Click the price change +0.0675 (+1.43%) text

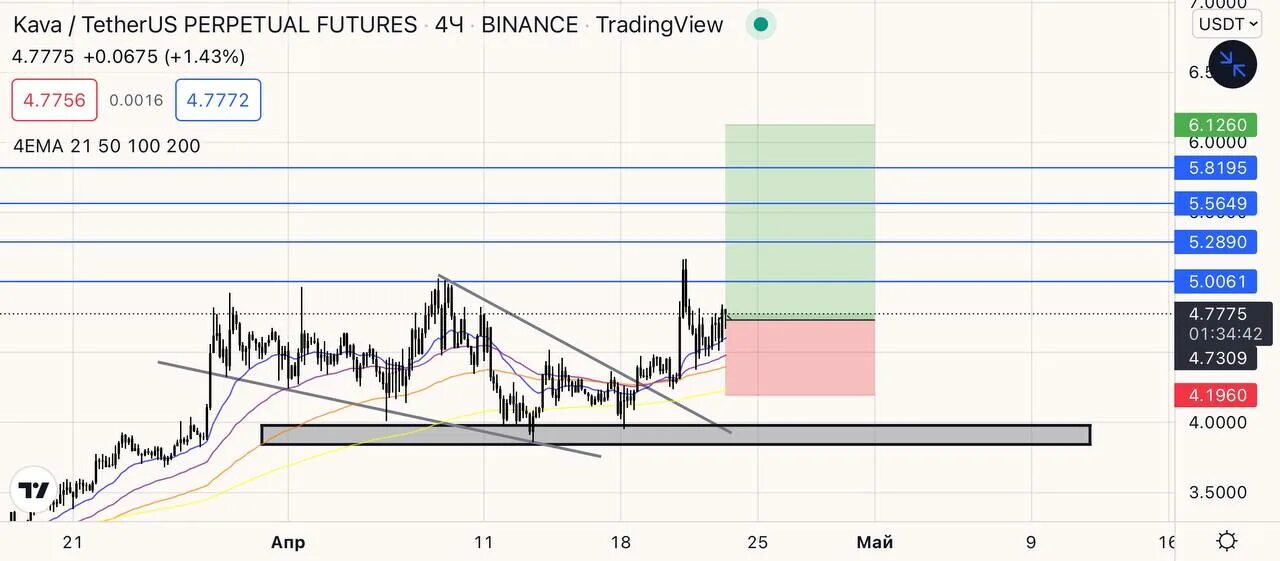tap(162, 57)
